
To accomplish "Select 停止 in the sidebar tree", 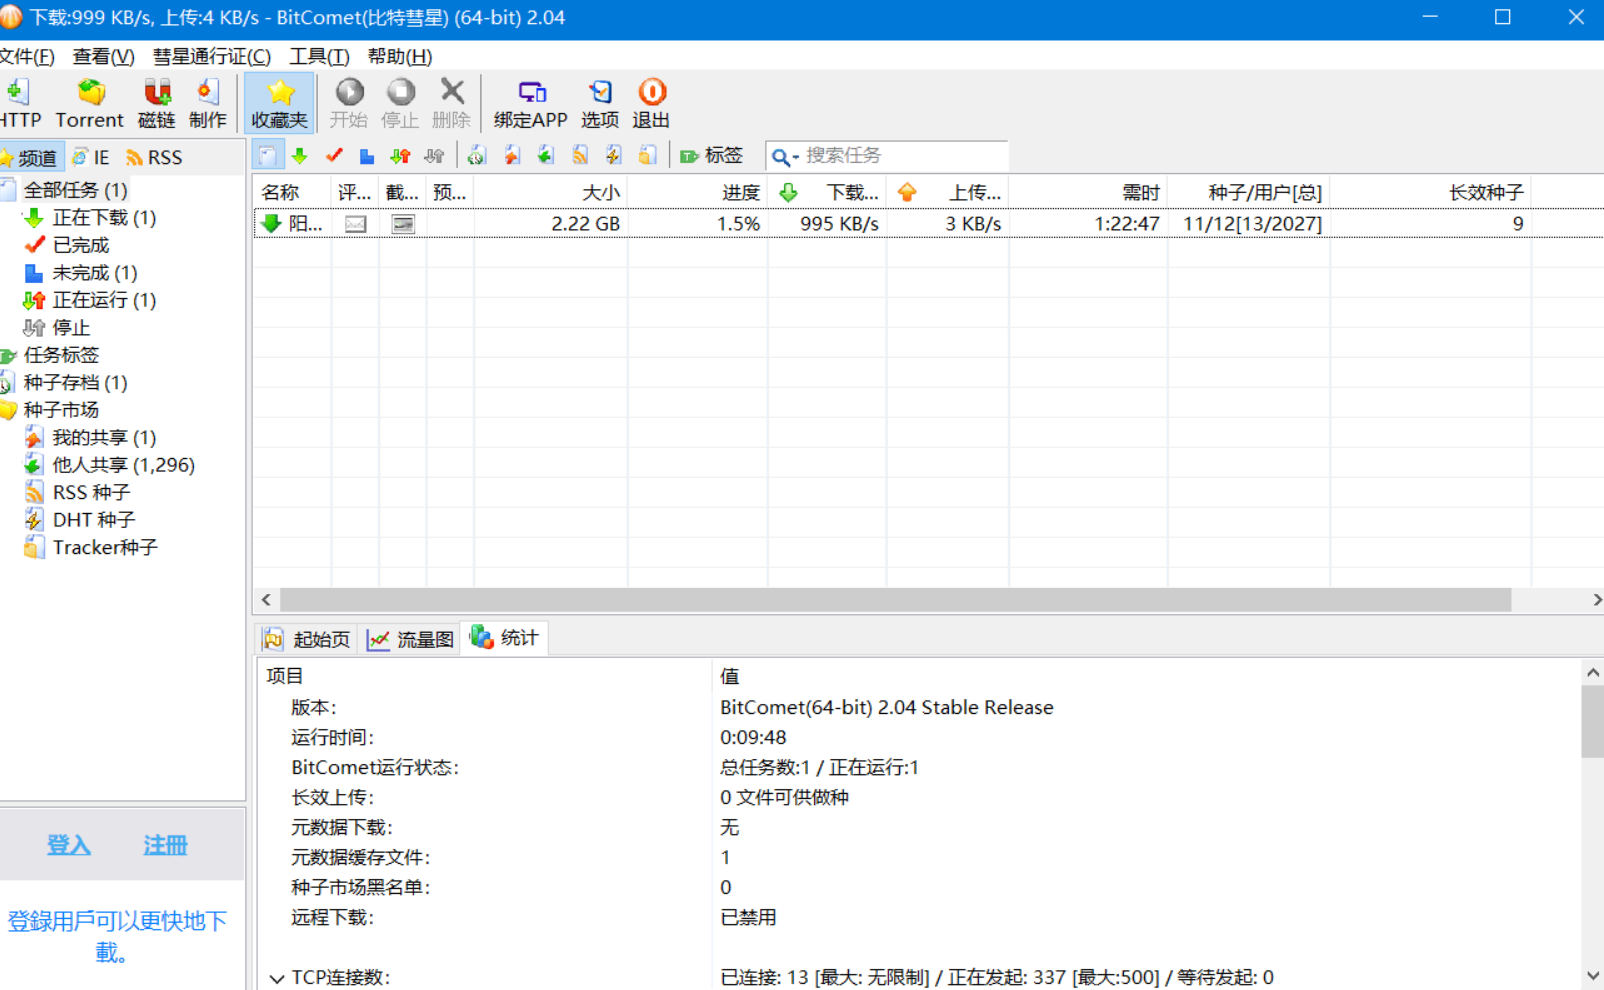I will tap(71, 327).
